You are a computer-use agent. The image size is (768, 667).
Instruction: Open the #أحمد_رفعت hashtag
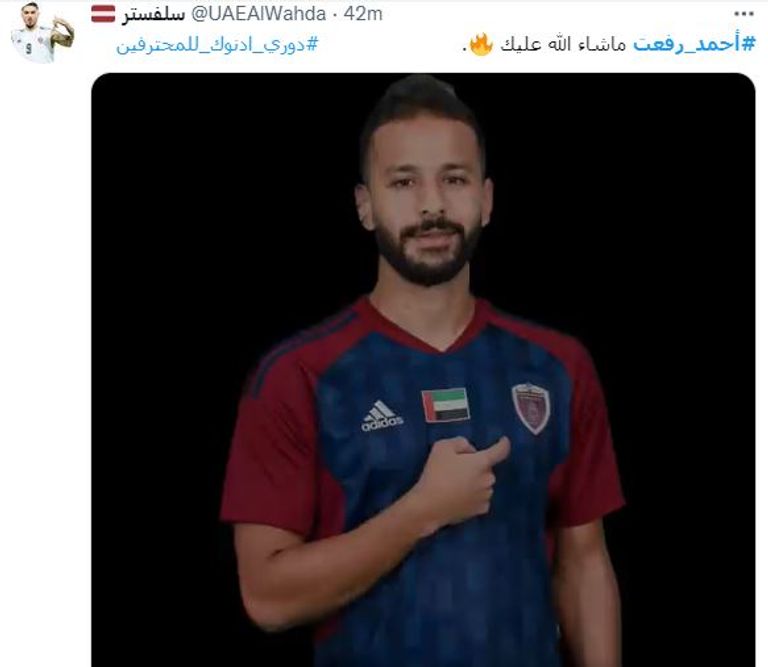(x=694, y=45)
